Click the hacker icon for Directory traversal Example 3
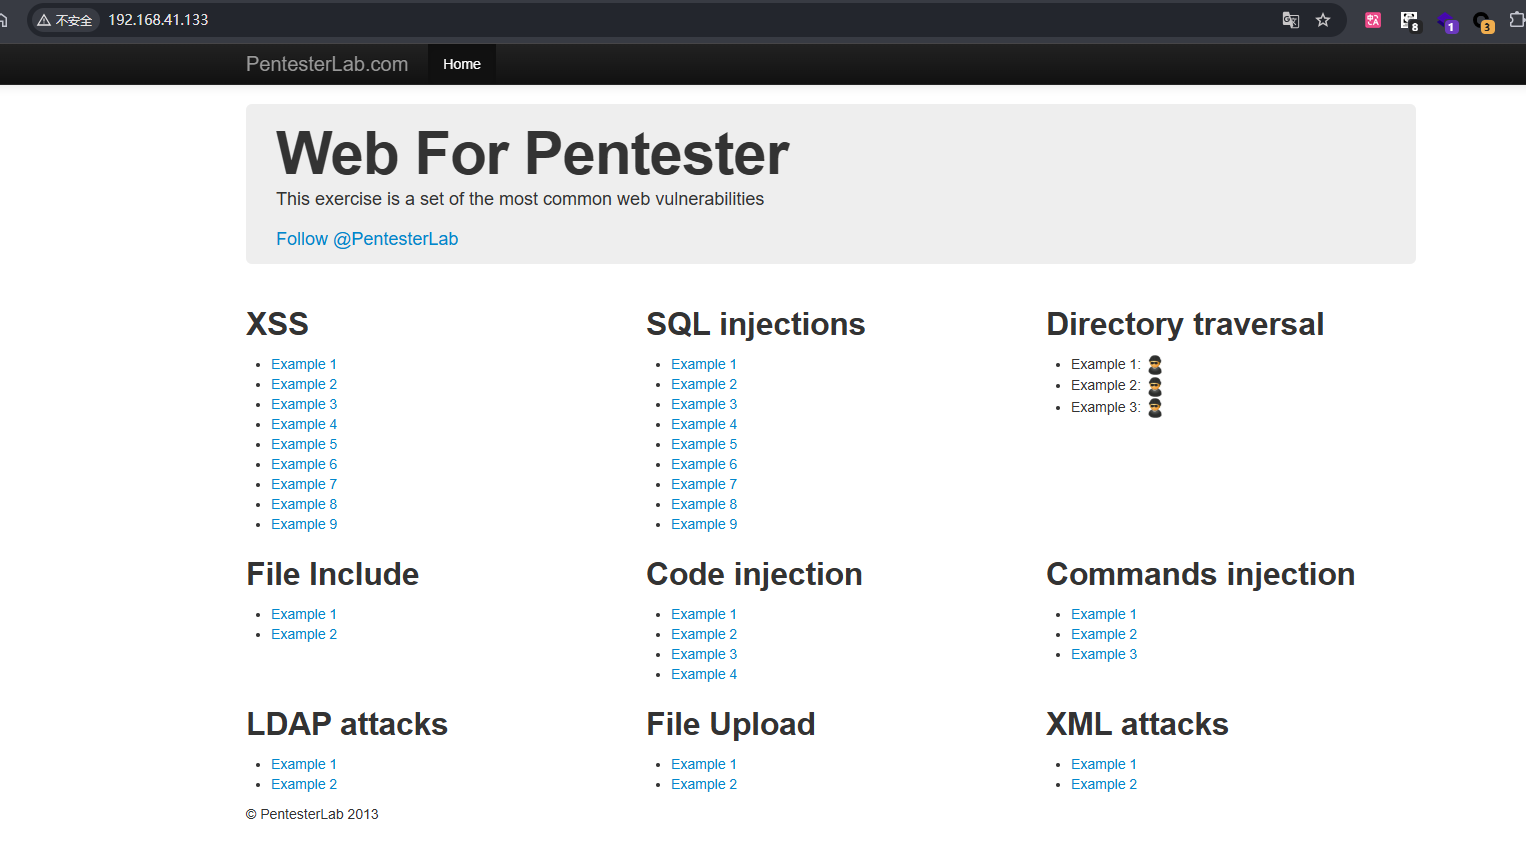 [x=1155, y=408]
